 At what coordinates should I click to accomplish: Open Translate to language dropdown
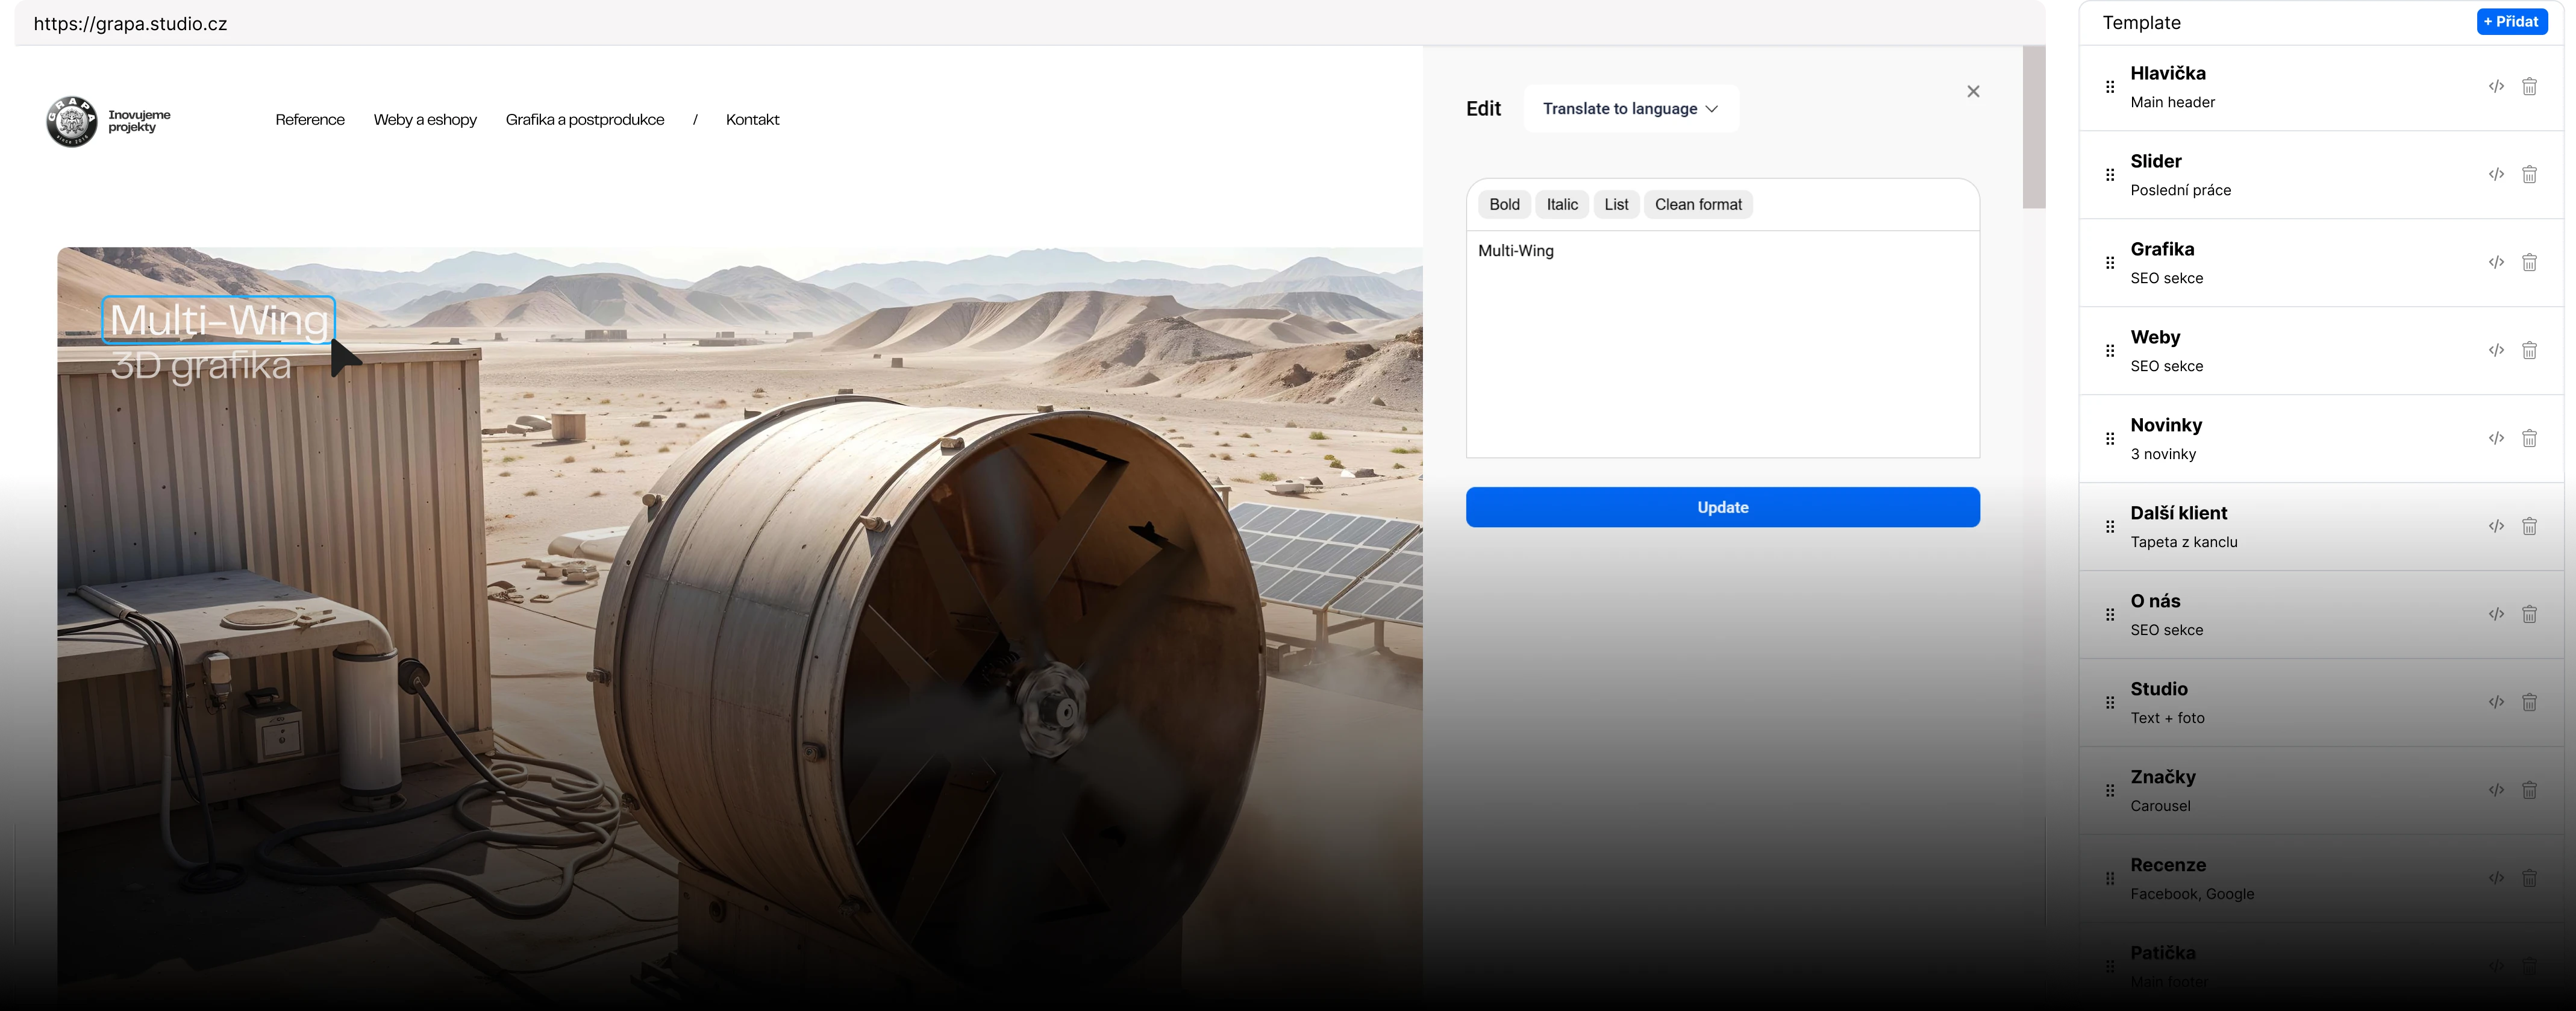[1631, 109]
